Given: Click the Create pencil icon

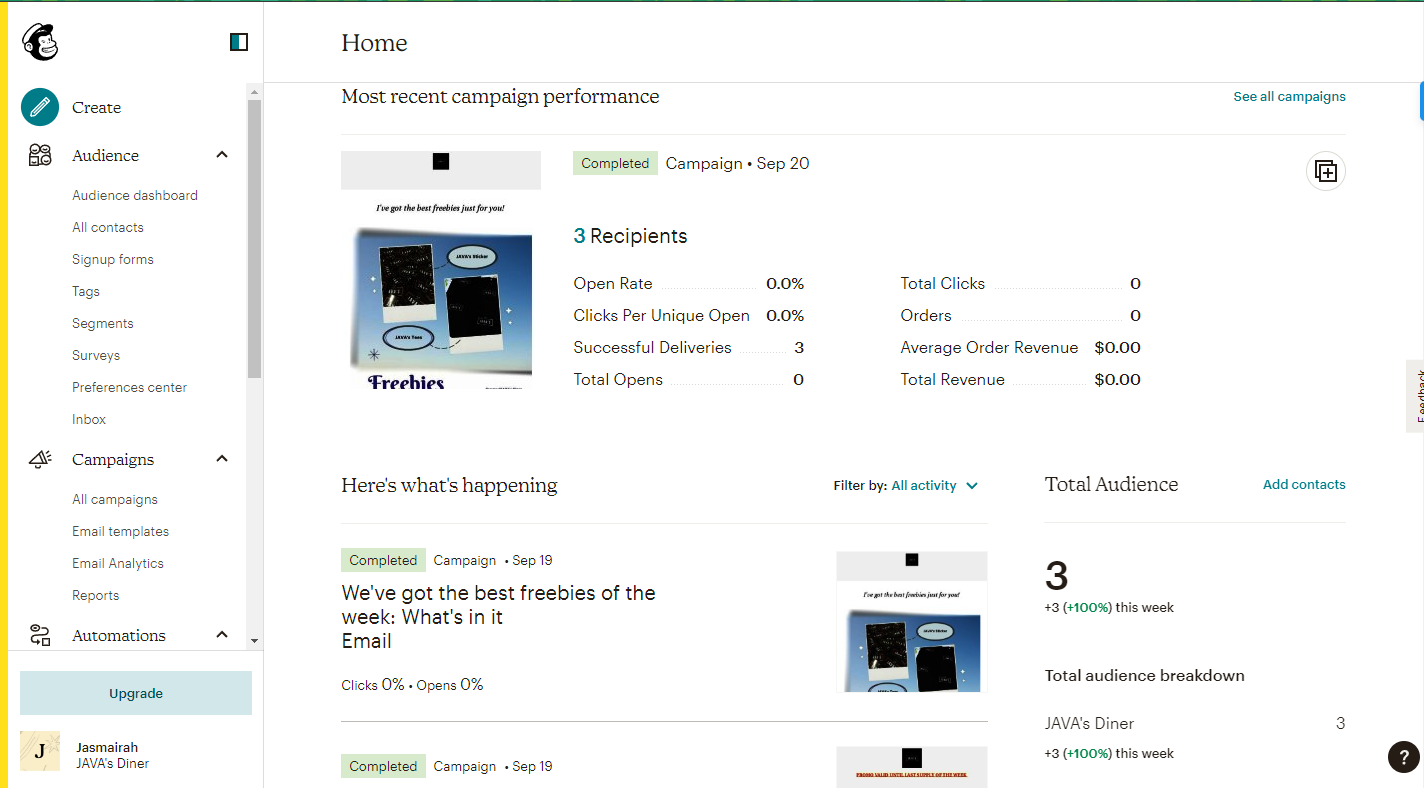Looking at the screenshot, I should 40,107.
